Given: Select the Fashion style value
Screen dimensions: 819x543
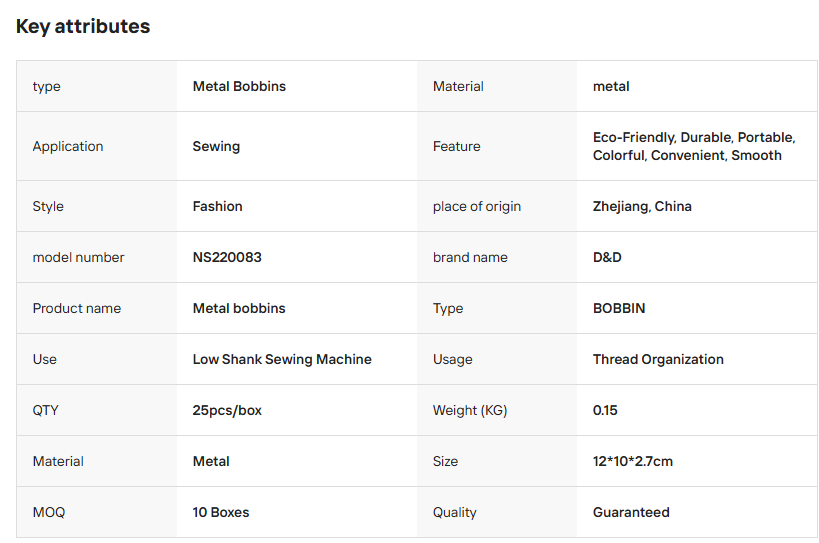Looking at the screenshot, I should click(217, 206).
